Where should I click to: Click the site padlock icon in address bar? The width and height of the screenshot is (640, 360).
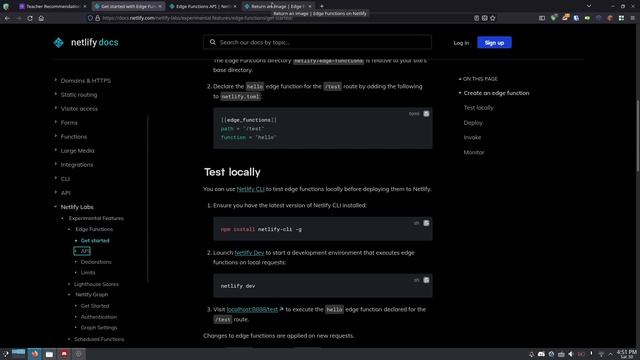[x=98, y=18]
